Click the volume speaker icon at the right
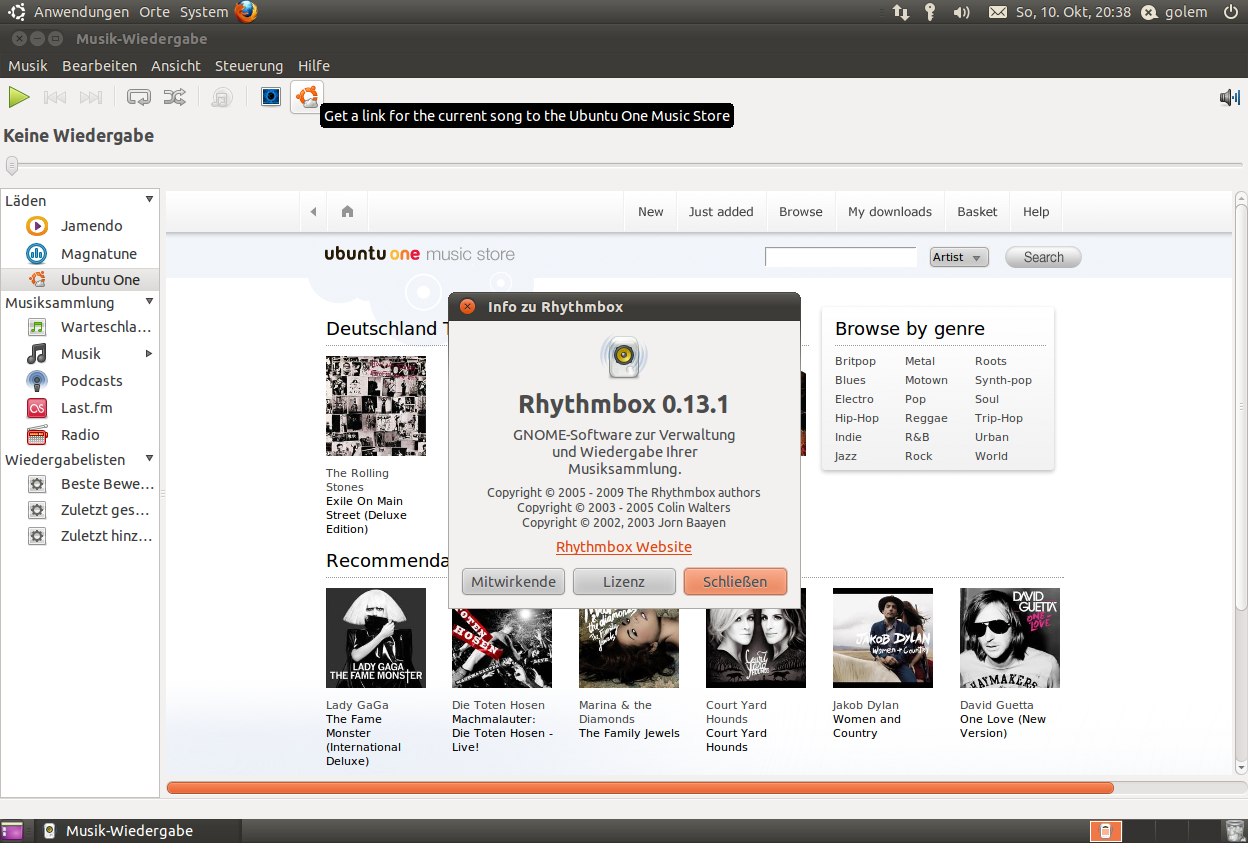Viewport: 1248px width, 843px height. pyautogui.click(x=1229, y=97)
